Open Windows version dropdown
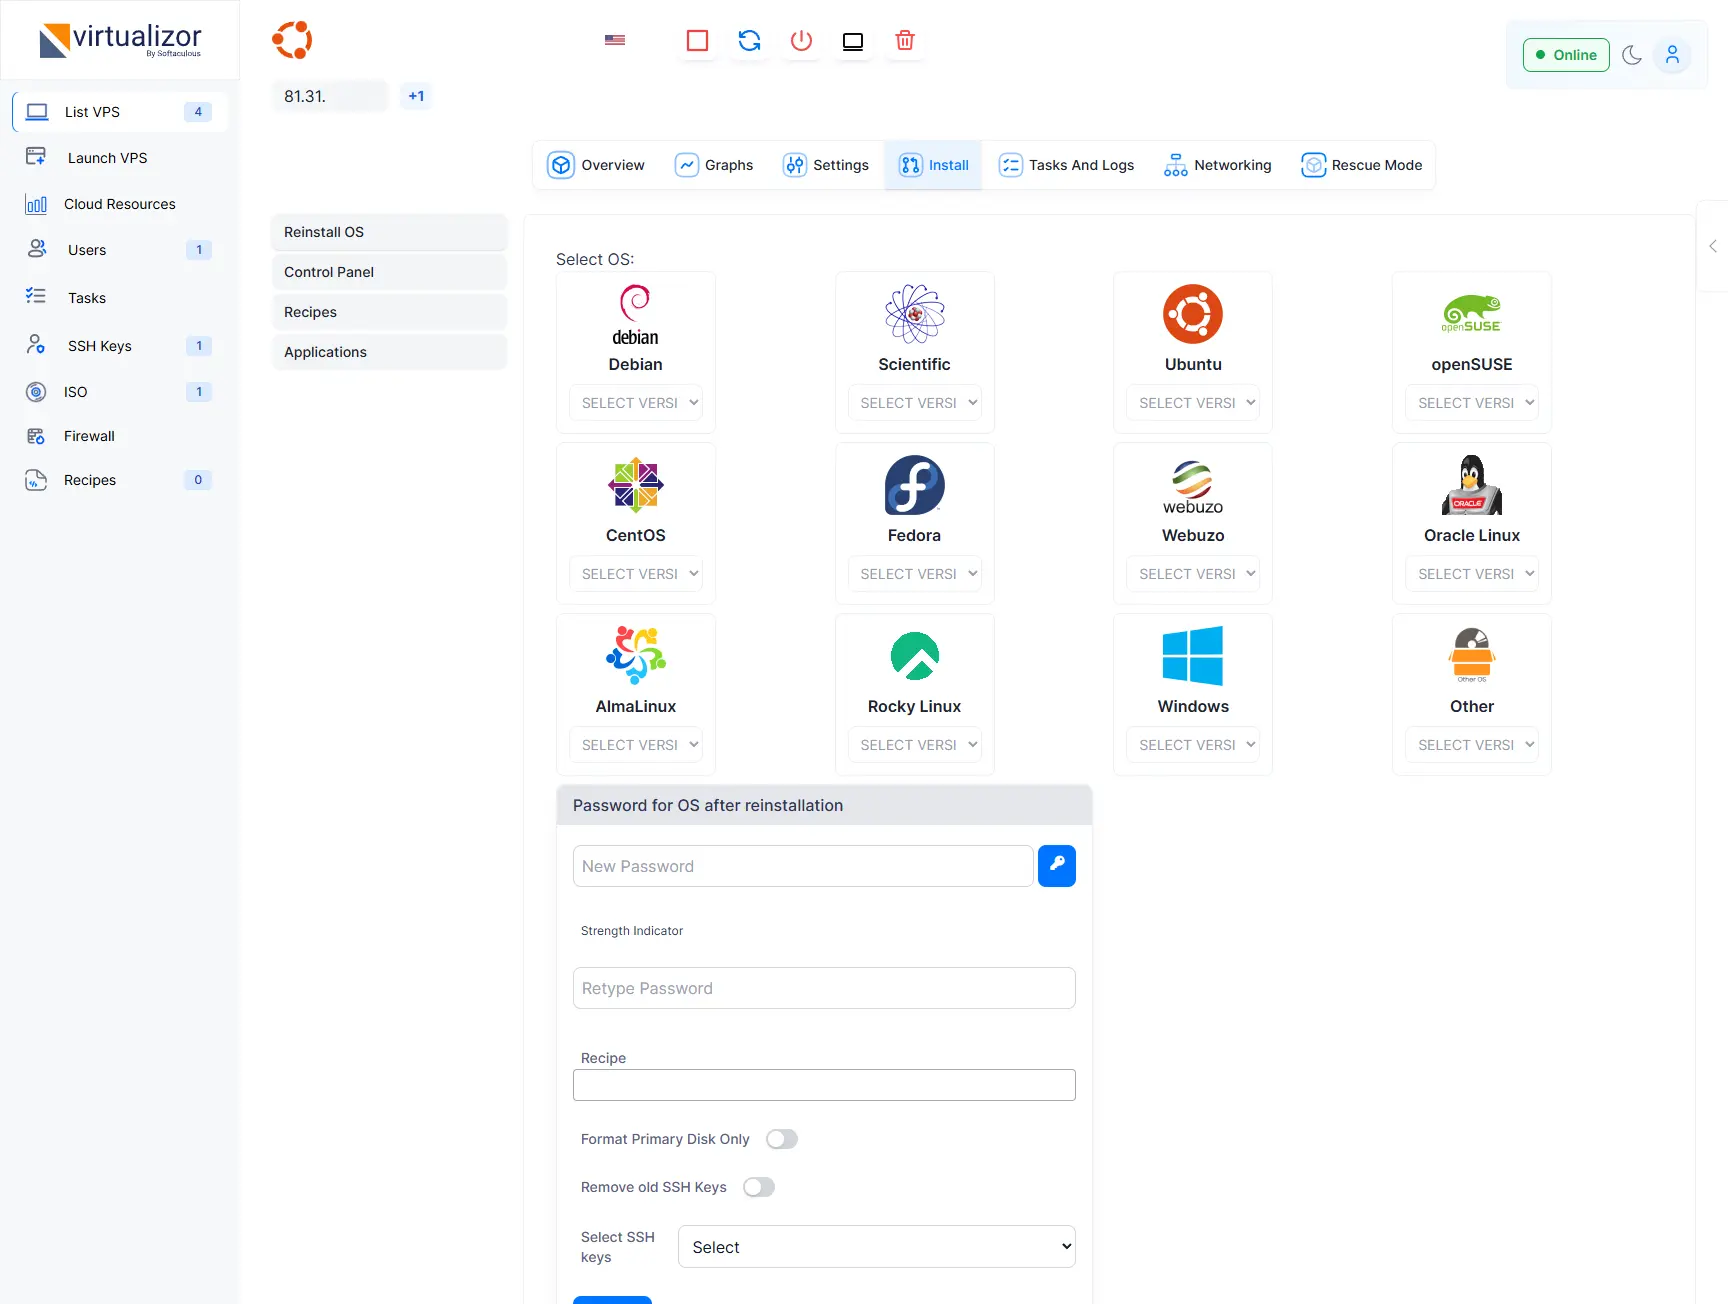Image resolution: width=1728 pixels, height=1304 pixels. (1193, 745)
